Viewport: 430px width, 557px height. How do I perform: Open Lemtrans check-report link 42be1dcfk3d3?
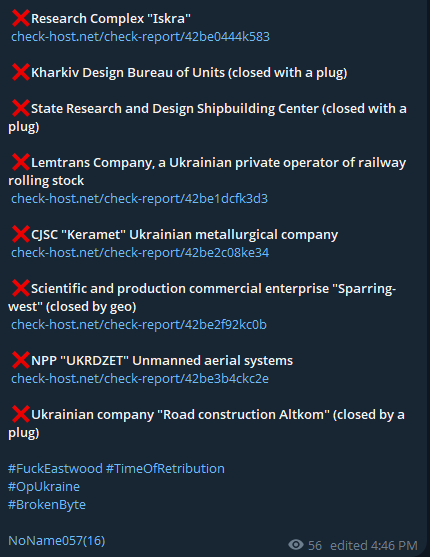[x=139, y=199]
